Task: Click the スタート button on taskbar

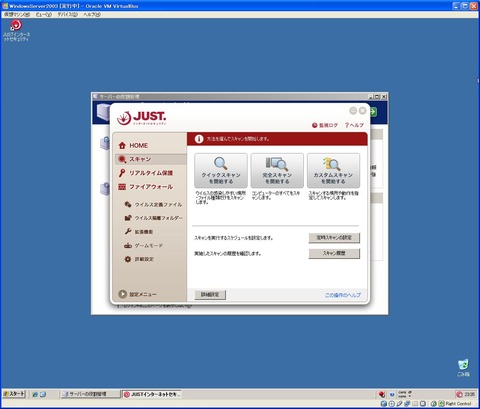Action: coord(14,394)
